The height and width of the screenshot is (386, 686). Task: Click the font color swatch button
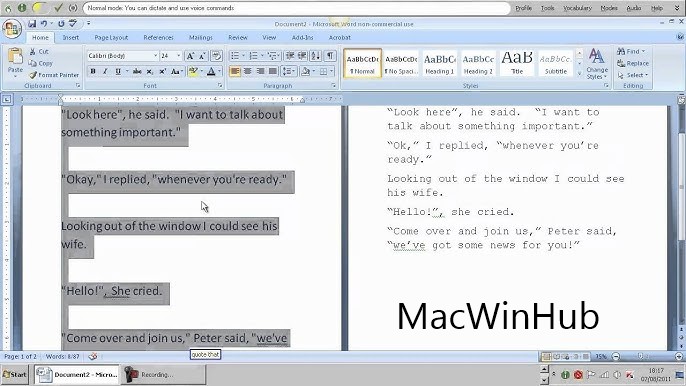tap(211, 71)
